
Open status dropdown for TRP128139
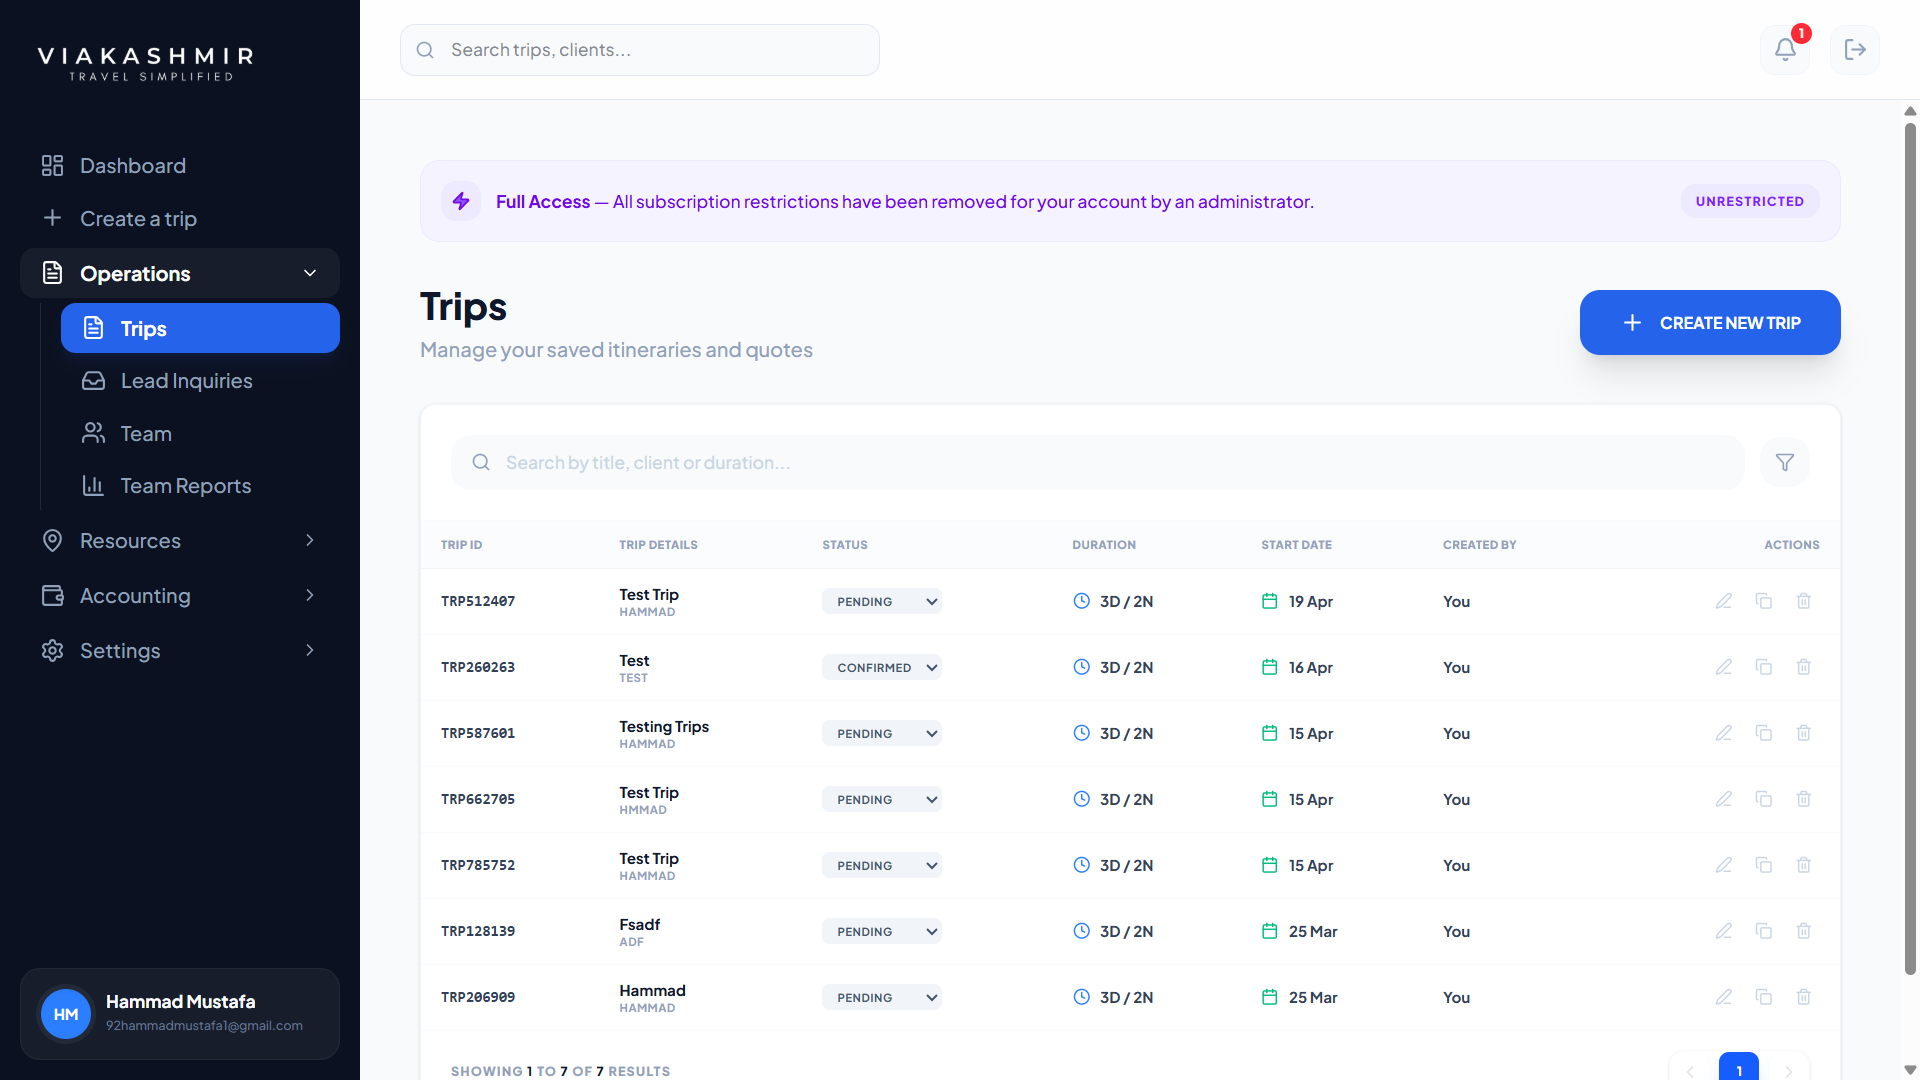tap(882, 931)
